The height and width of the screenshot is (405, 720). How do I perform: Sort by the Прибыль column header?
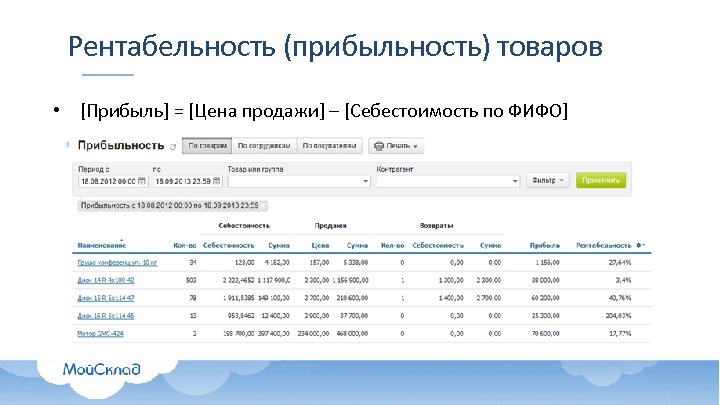545,245
